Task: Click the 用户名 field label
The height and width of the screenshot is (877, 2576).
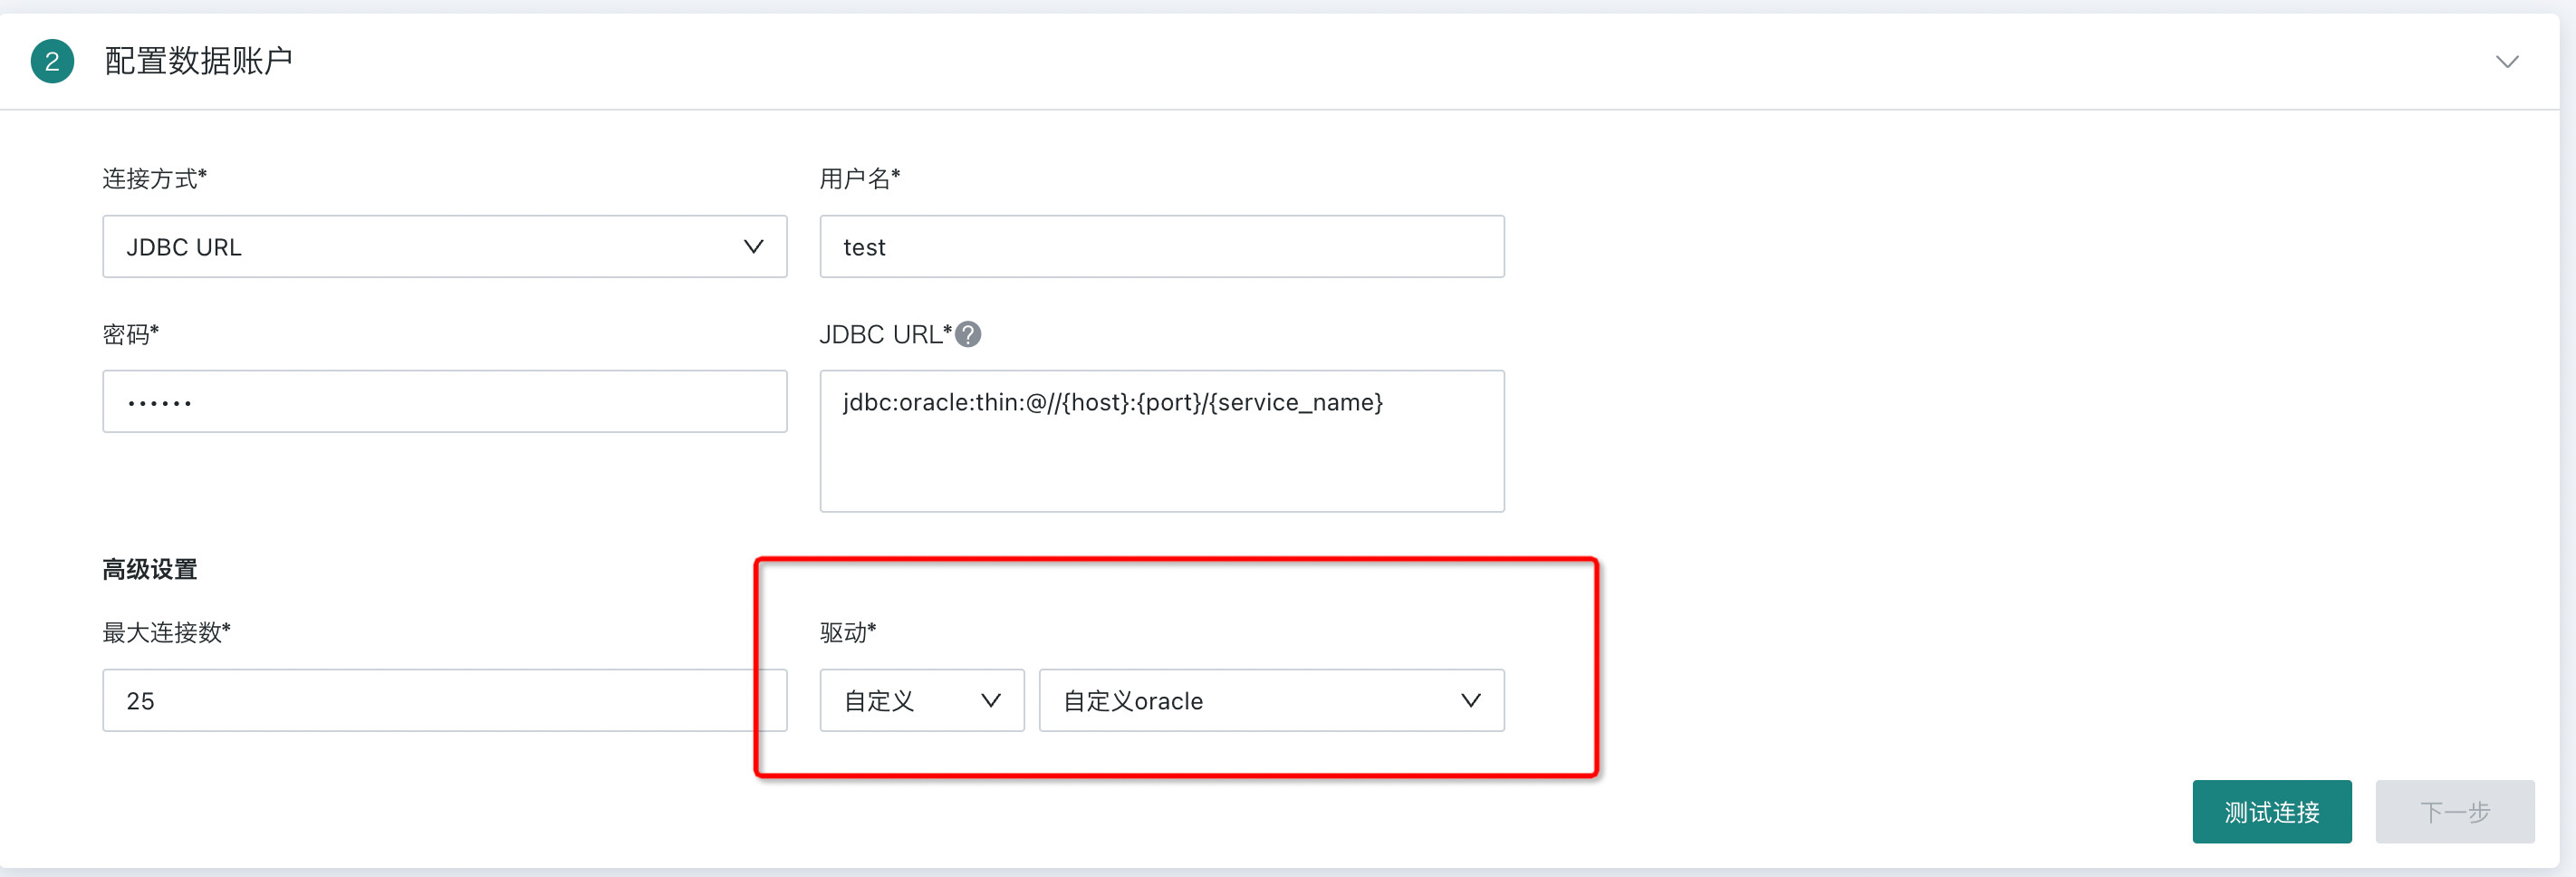Action: (859, 179)
